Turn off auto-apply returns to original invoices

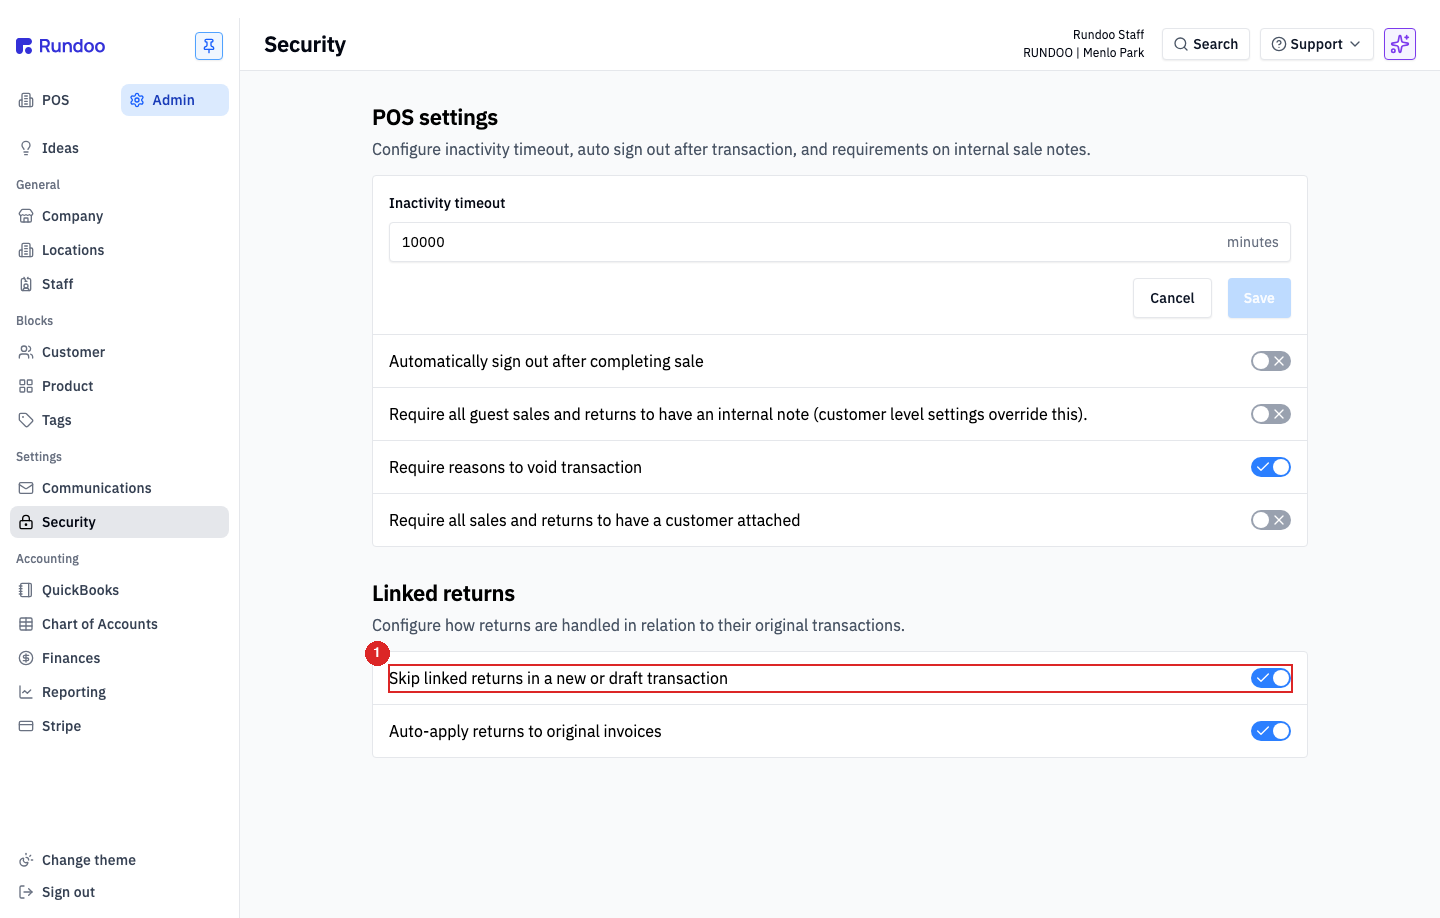click(1270, 731)
